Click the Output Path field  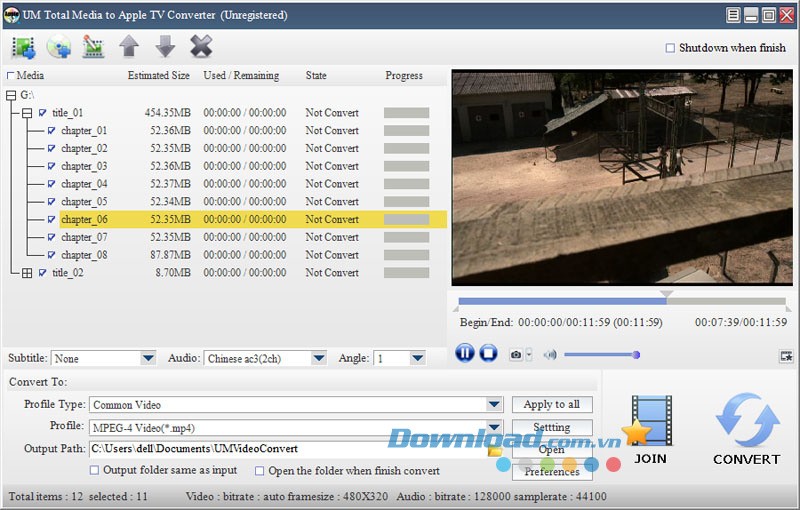(x=288, y=449)
